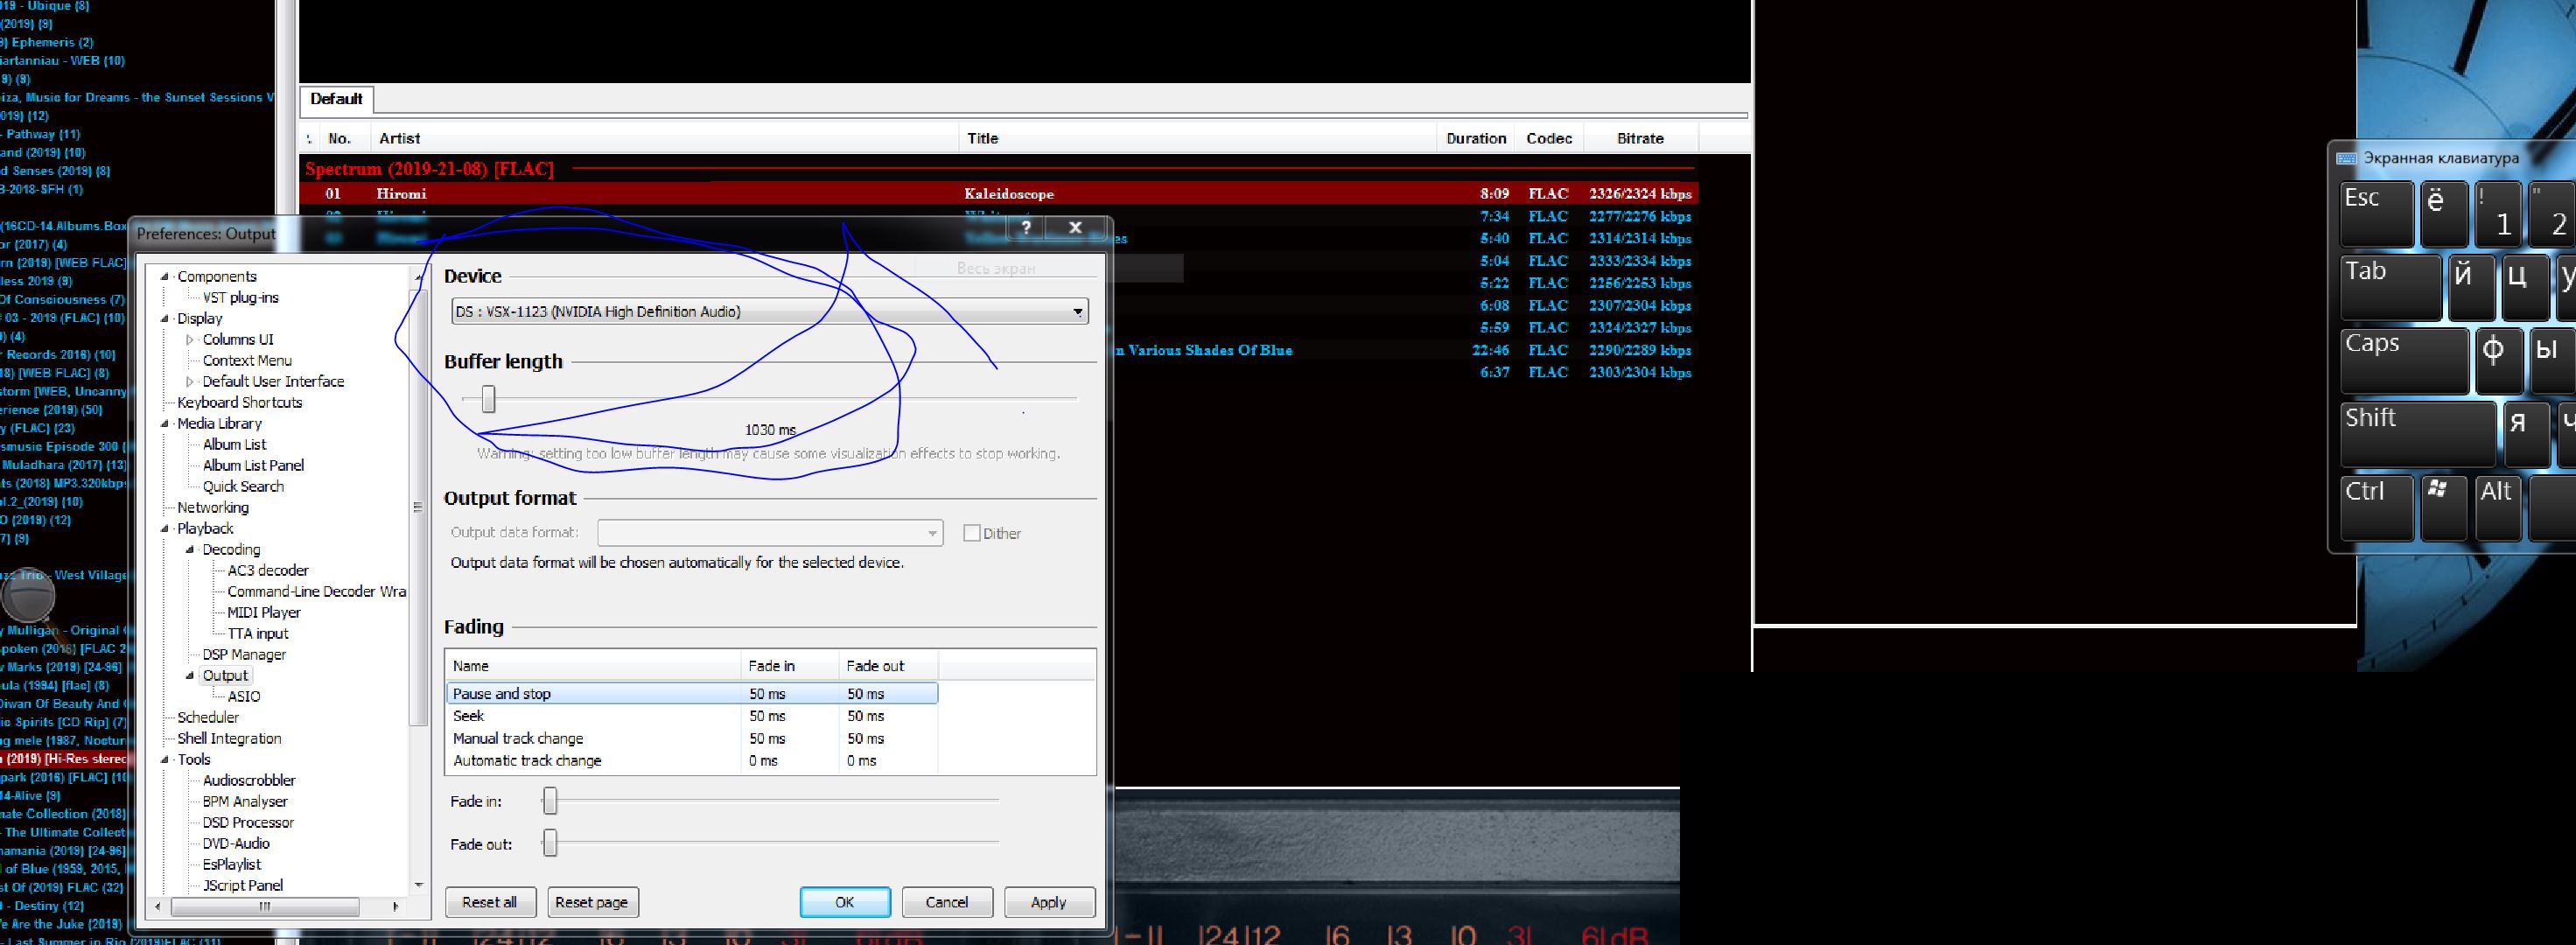Viewport: 2576px width, 945px height.
Task: Enable the Dither checkbox
Action: coord(971,533)
